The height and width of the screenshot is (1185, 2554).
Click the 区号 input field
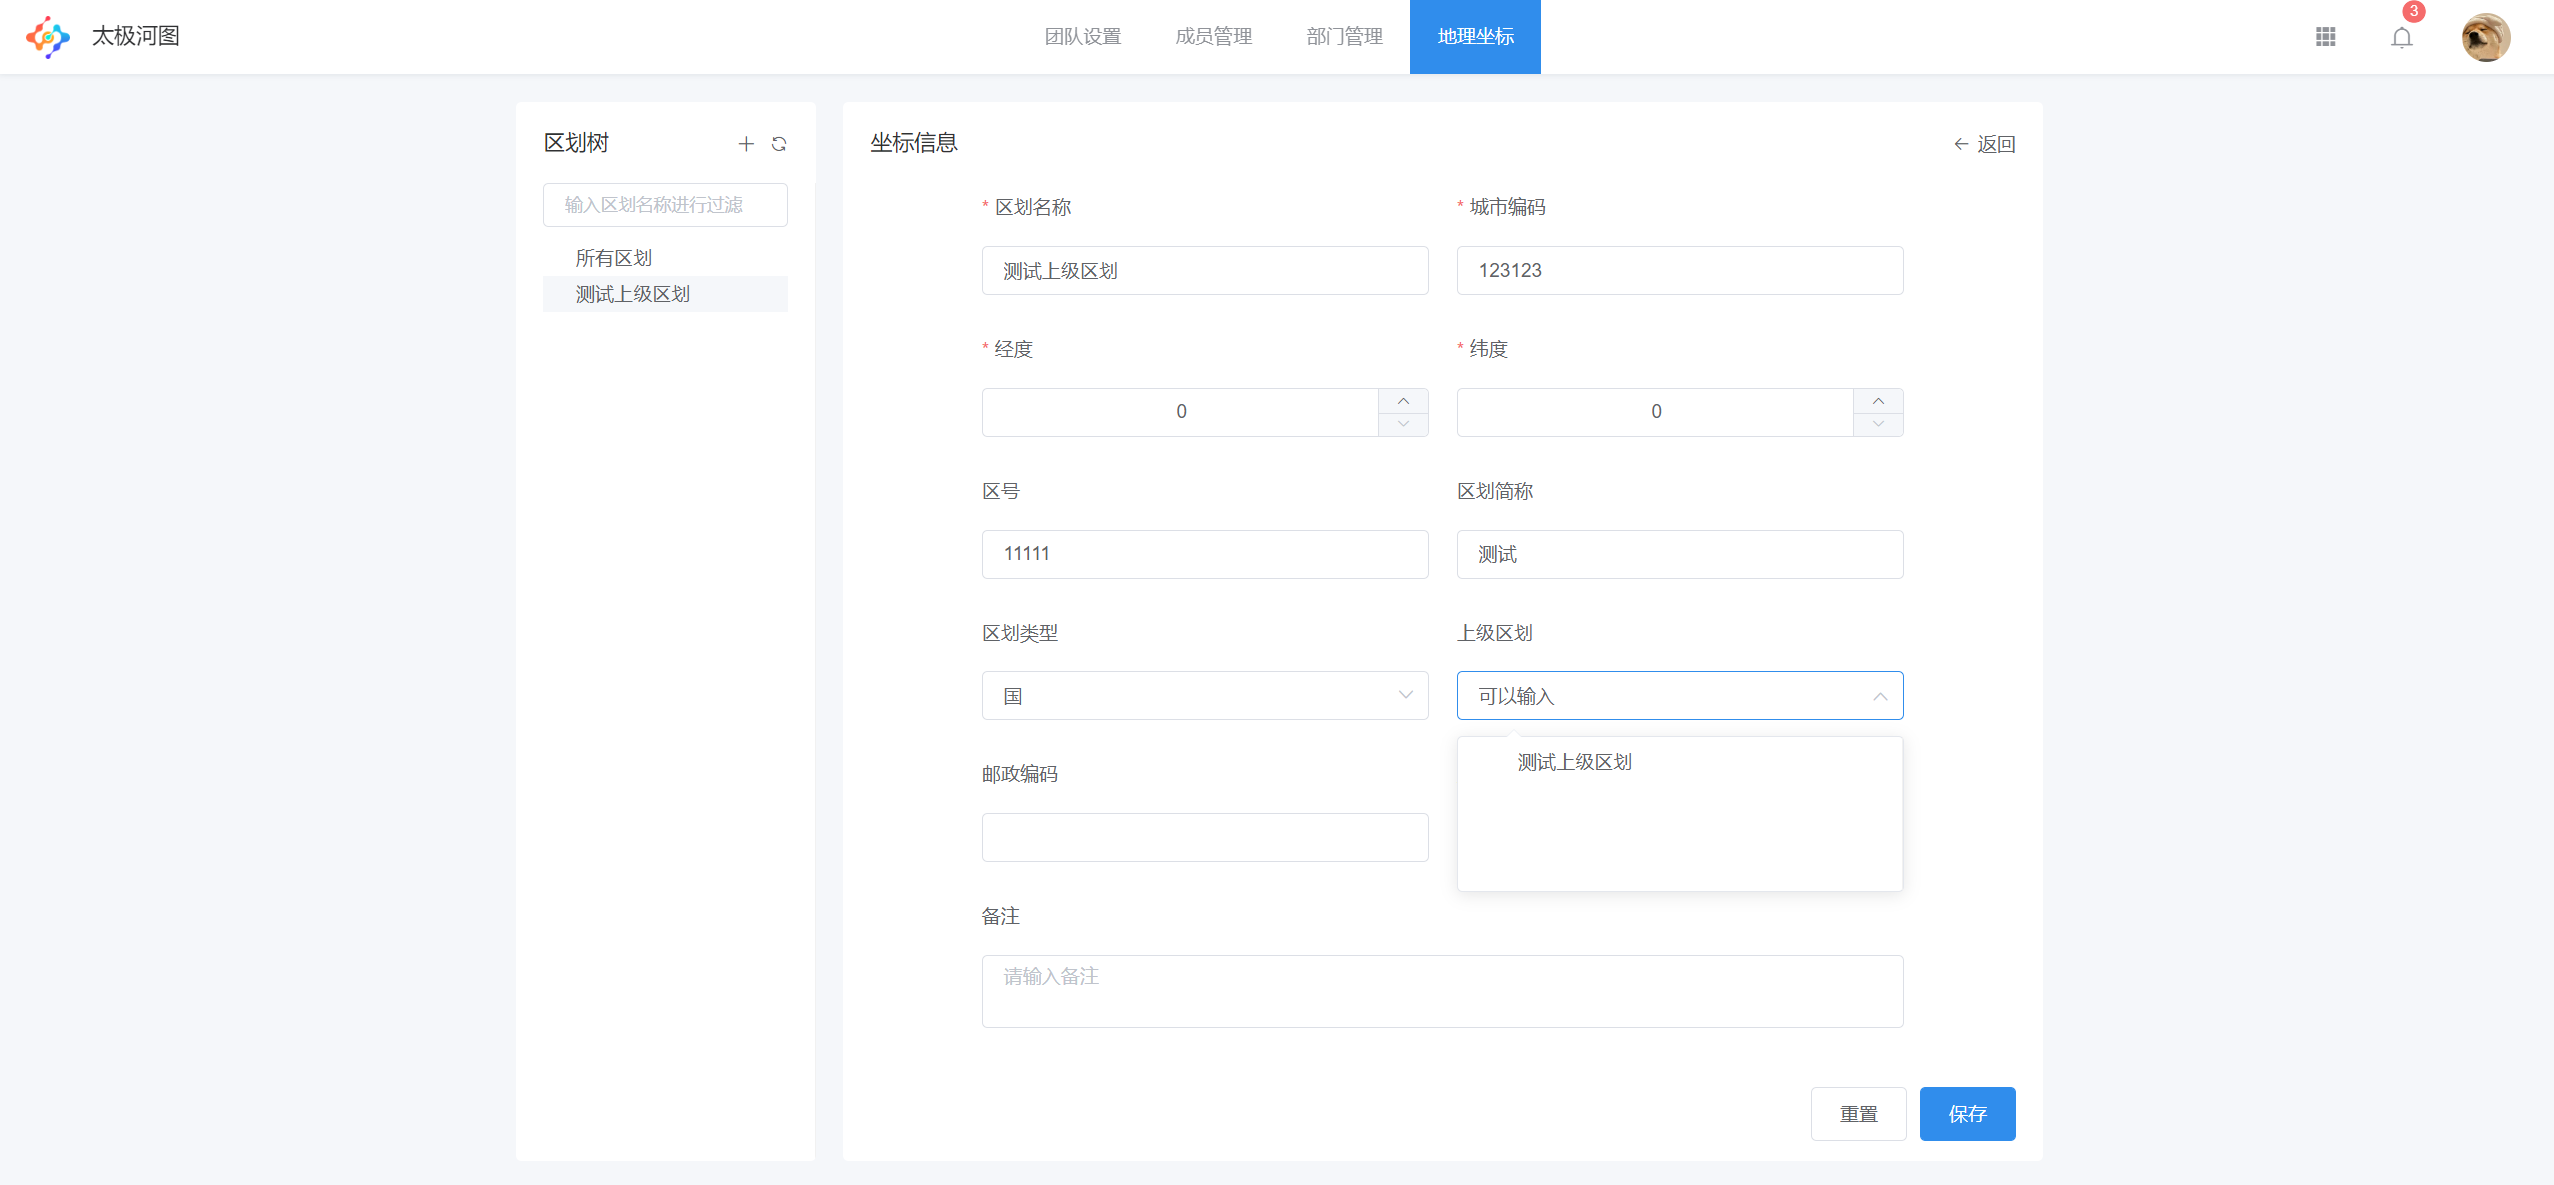(x=1205, y=554)
